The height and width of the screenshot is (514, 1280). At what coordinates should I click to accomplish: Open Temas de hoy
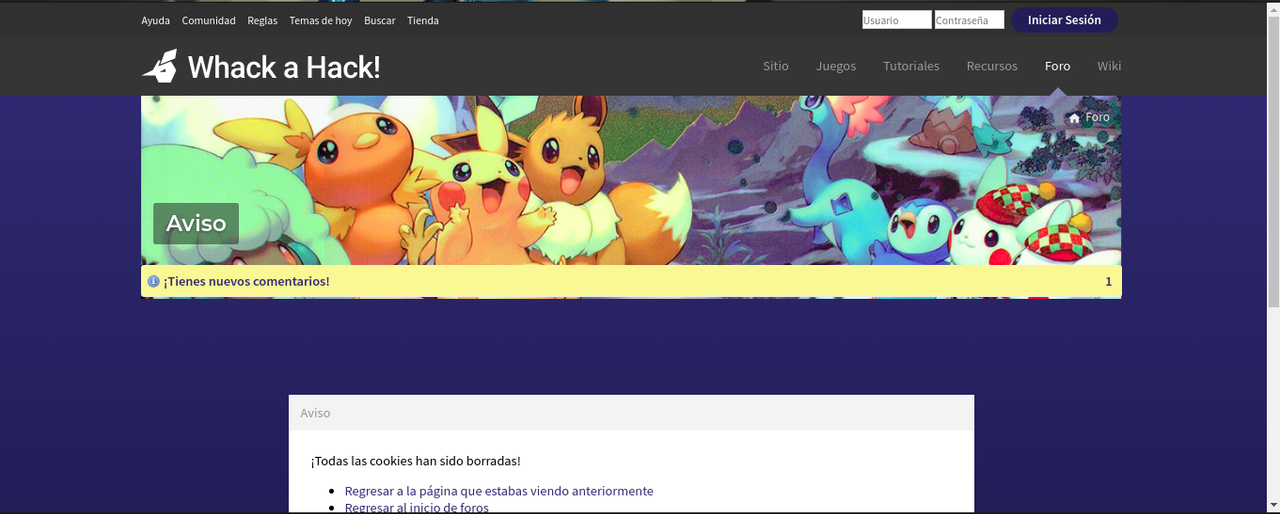[320, 20]
